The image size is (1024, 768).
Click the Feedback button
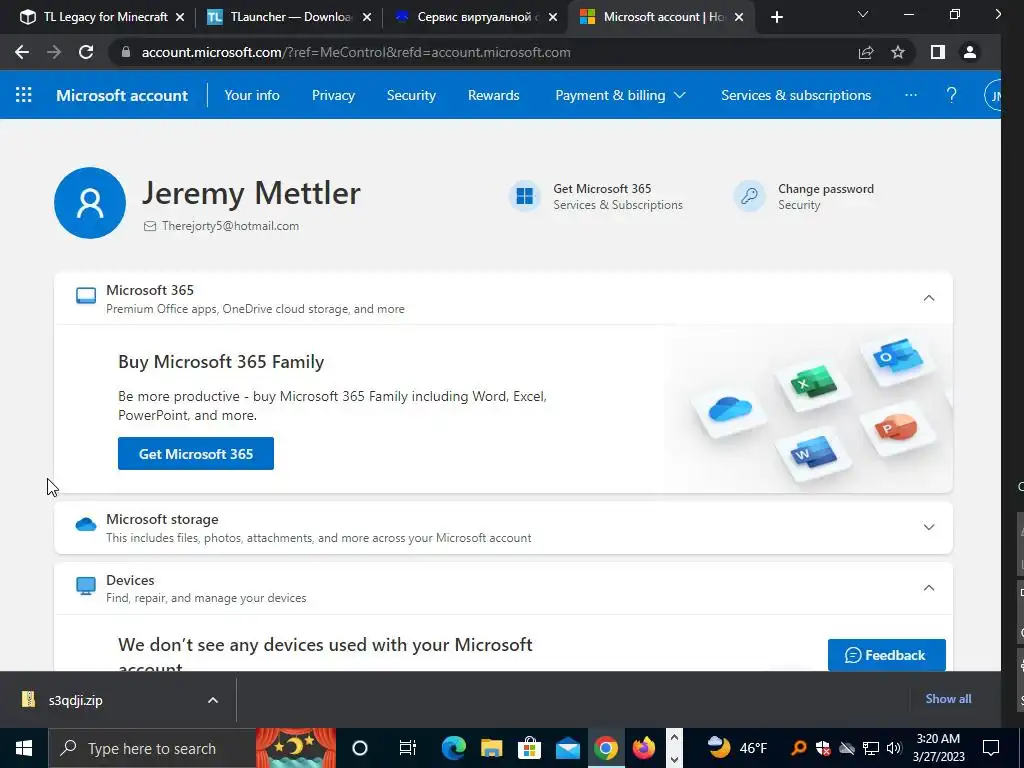click(886, 655)
